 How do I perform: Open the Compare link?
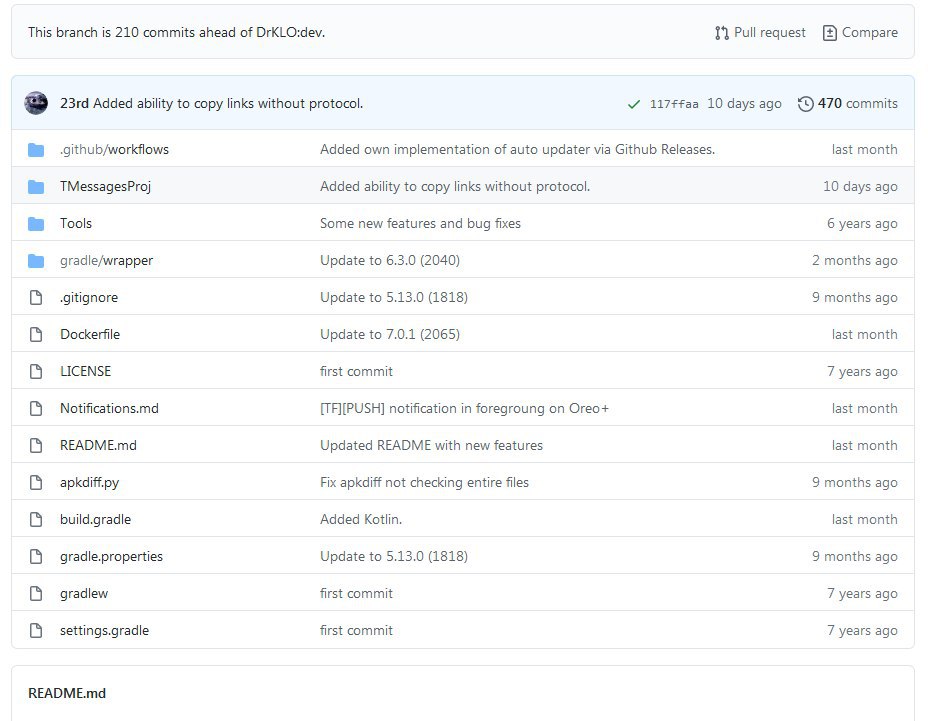(869, 33)
